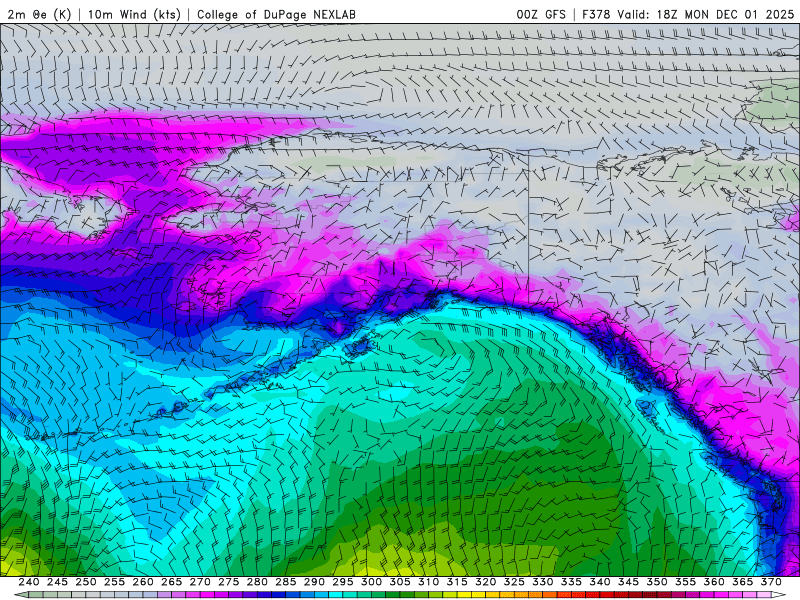
Task: Click the 355 value on the color scale
Action: (x=686, y=582)
